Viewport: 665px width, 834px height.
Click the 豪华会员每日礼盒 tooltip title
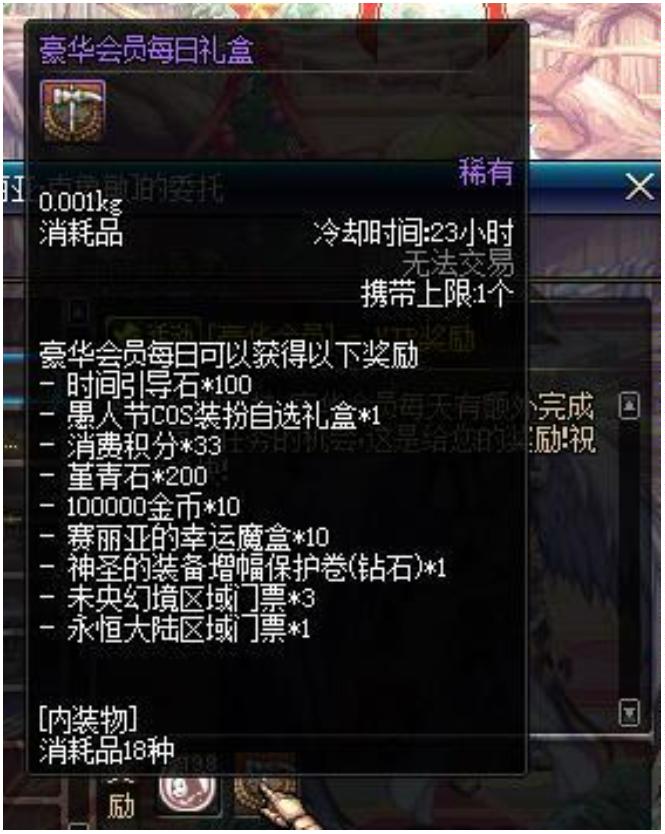tap(146, 51)
